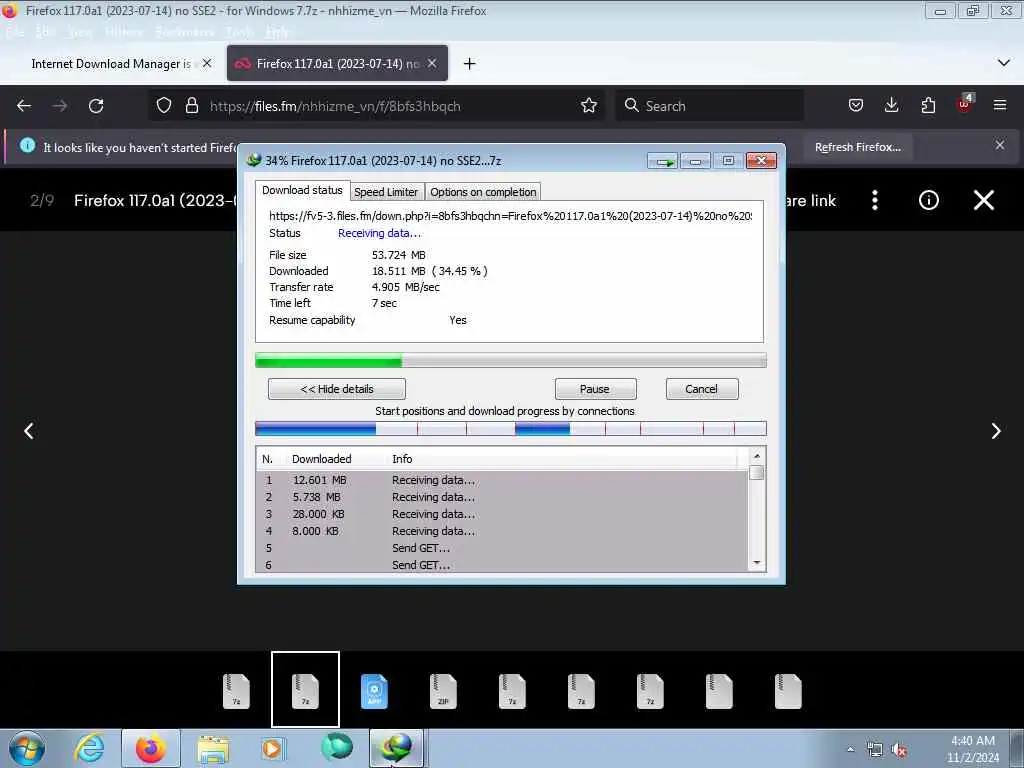The width and height of the screenshot is (1024, 768).
Task: Click the green round app icon in taskbar
Action: 337,747
